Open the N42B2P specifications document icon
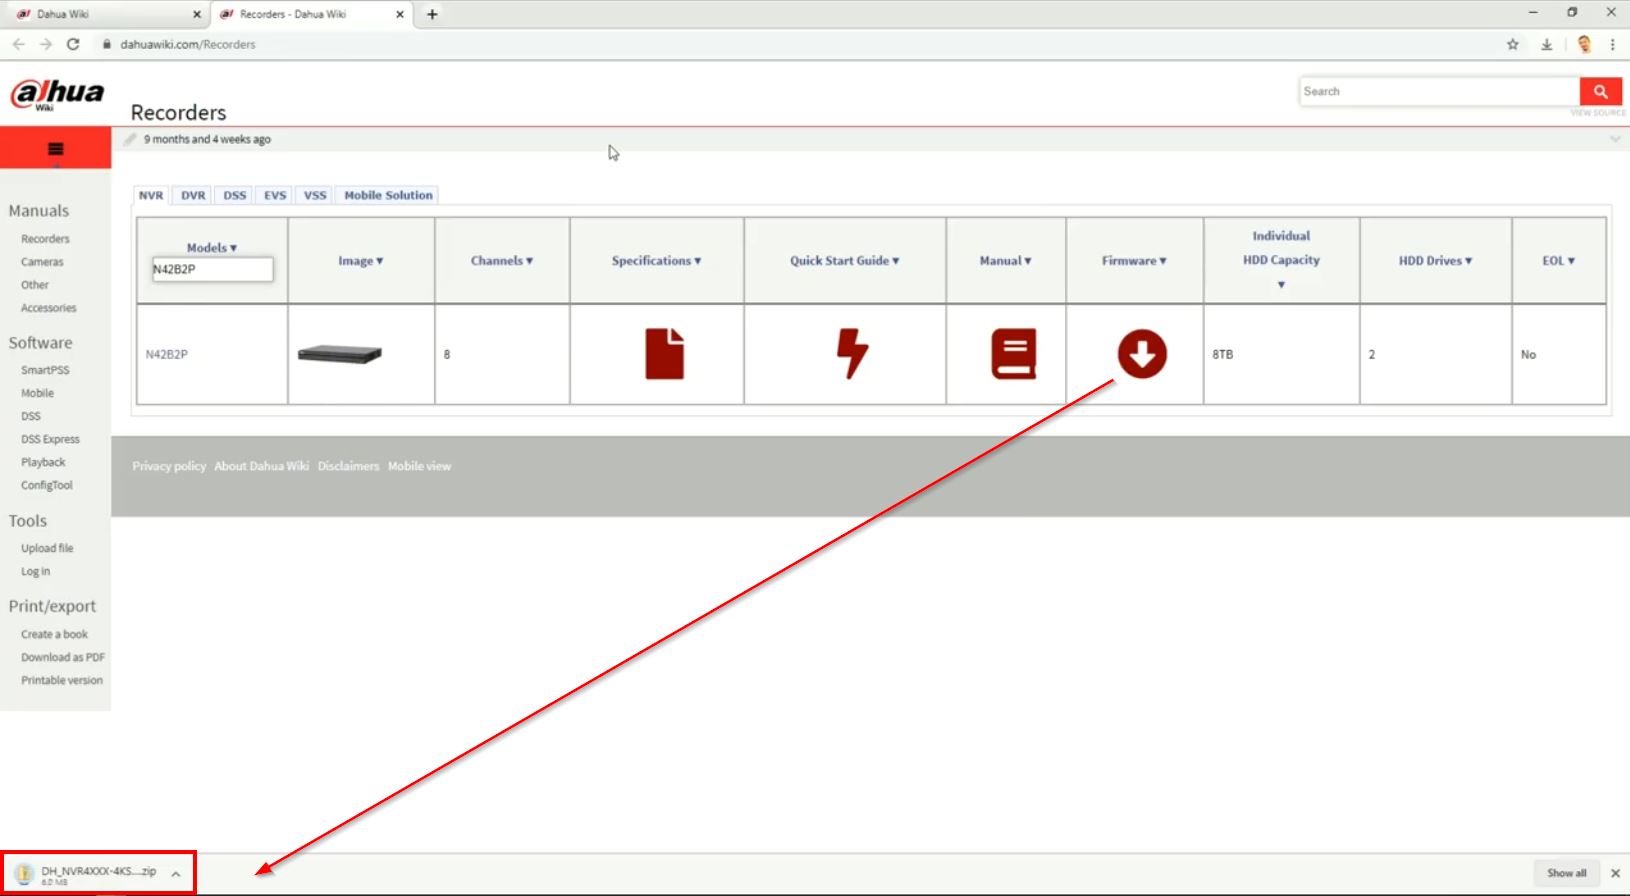The width and height of the screenshot is (1630, 896). point(665,354)
